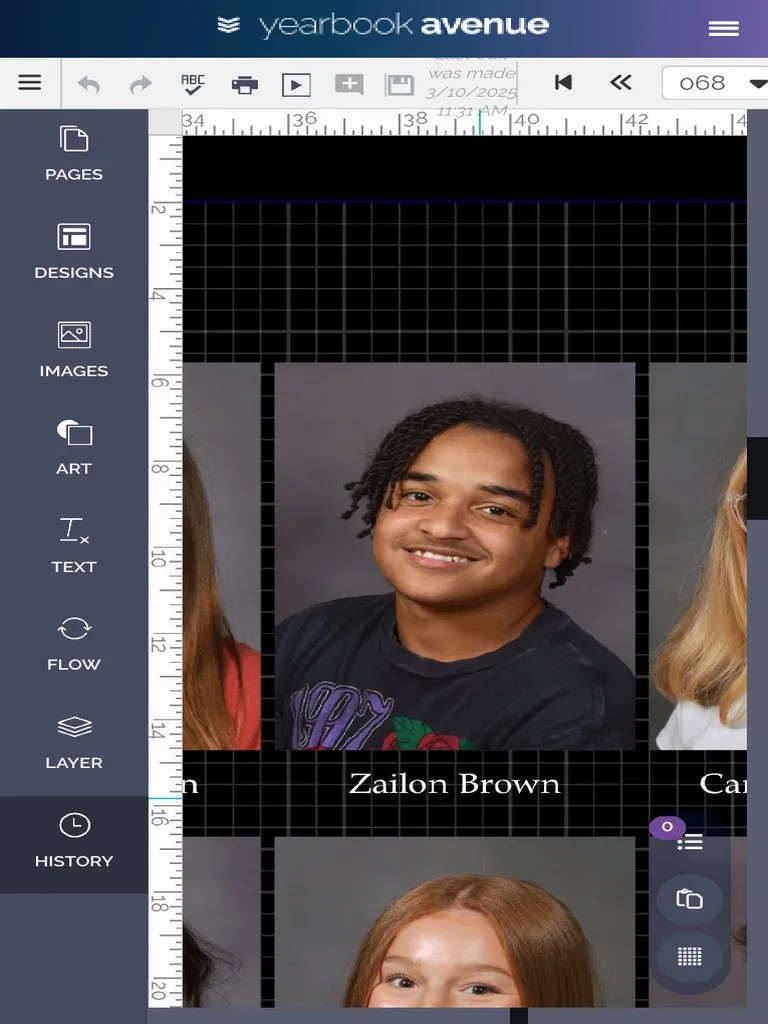768x1024 pixels.
Task: Undo the last edit
Action: [89, 84]
